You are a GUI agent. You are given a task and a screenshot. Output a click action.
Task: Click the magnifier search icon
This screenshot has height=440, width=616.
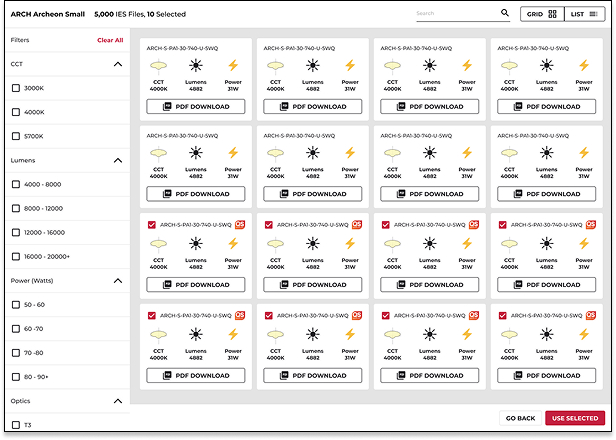coord(505,13)
